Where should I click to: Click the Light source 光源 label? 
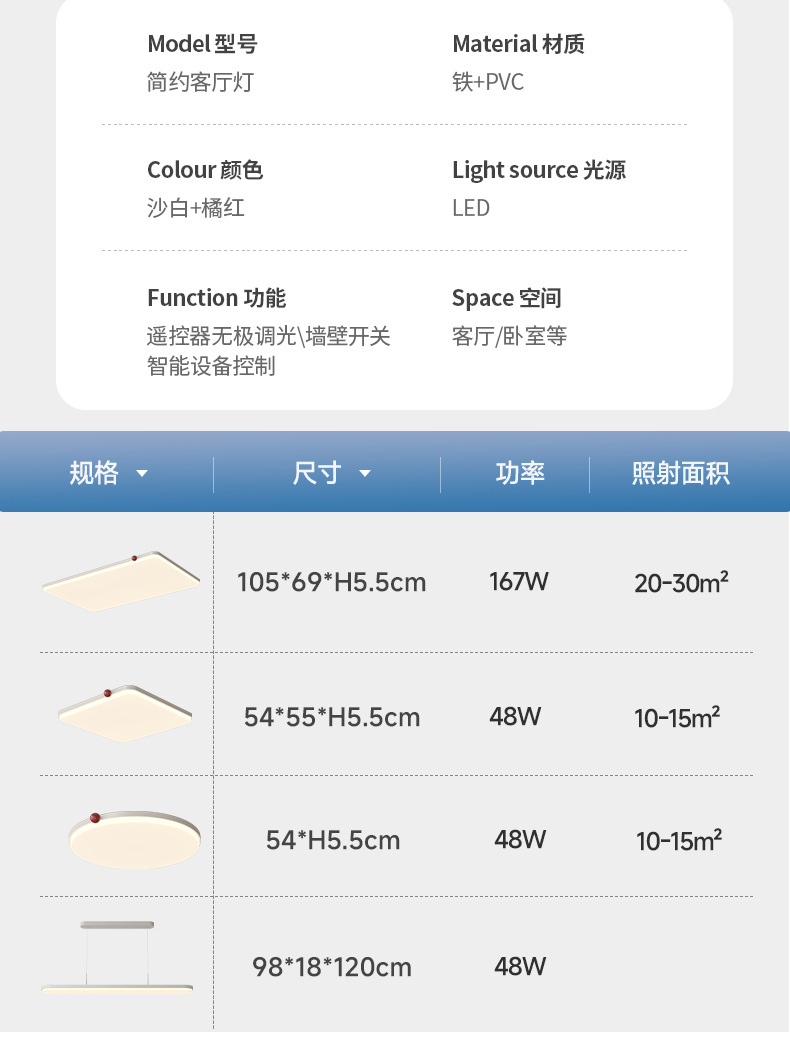[539, 170]
